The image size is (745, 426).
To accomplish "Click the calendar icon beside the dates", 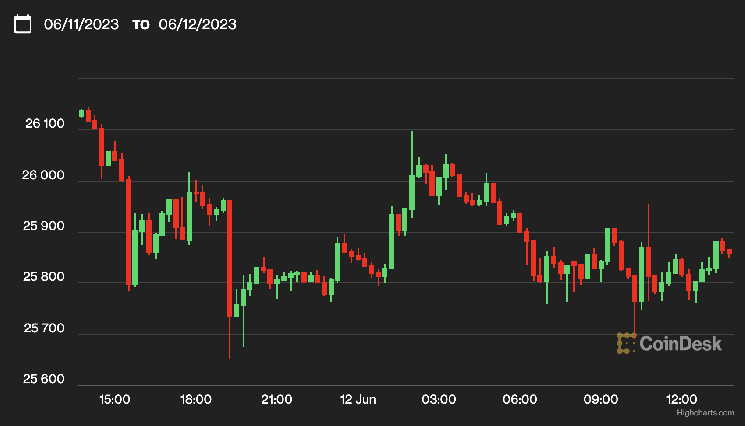I will pyautogui.click(x=23, y=23).
